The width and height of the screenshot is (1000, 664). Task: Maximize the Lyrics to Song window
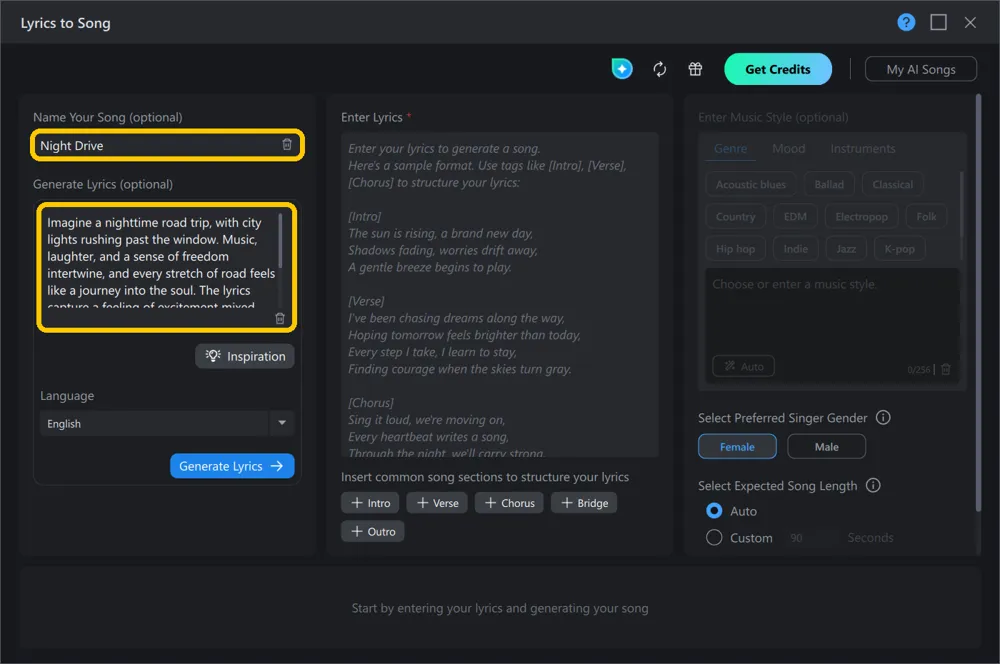(x=938, y=22)
